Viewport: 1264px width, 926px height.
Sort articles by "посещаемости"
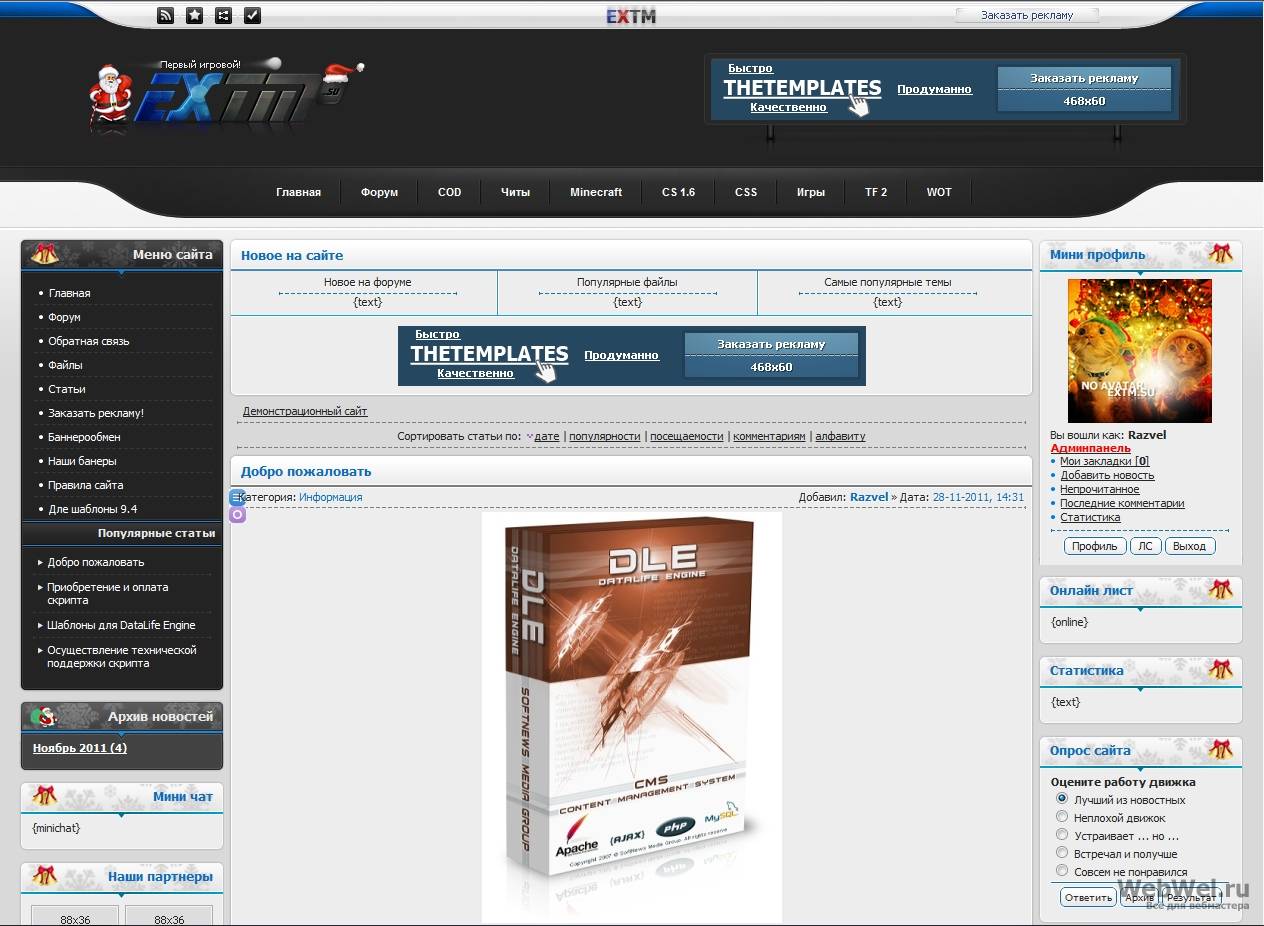[x=687, y=436]
